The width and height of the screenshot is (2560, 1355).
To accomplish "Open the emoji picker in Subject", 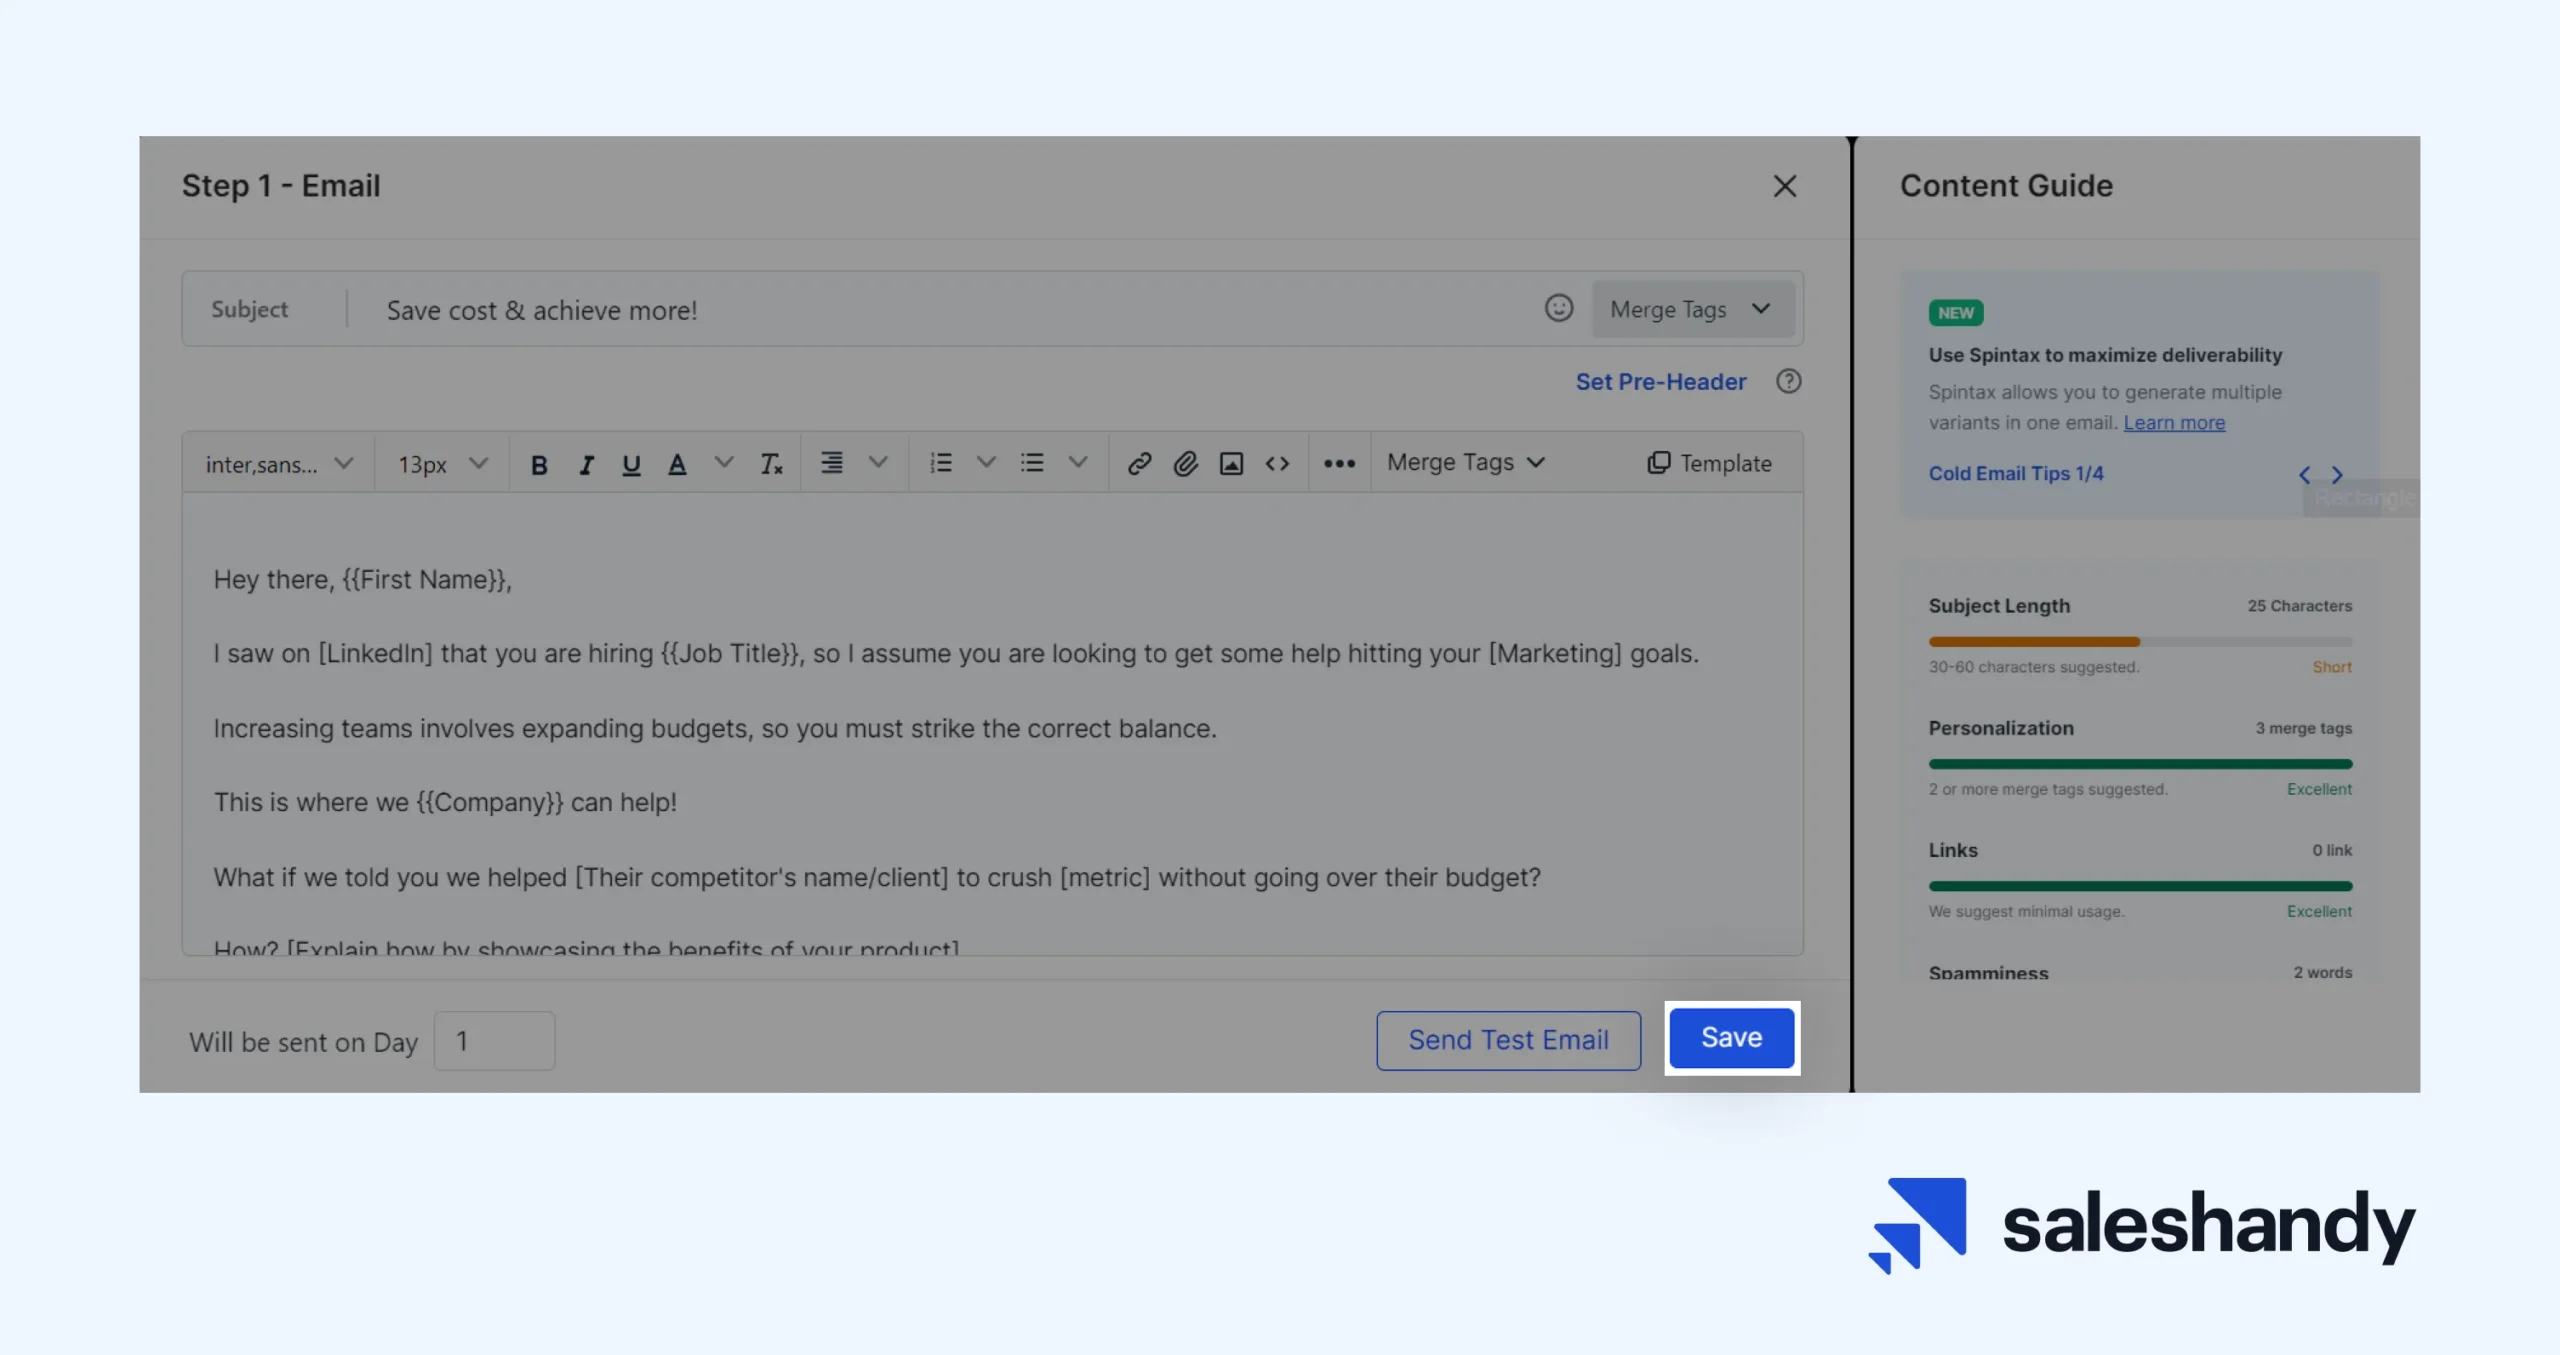I will [1558, 308].
